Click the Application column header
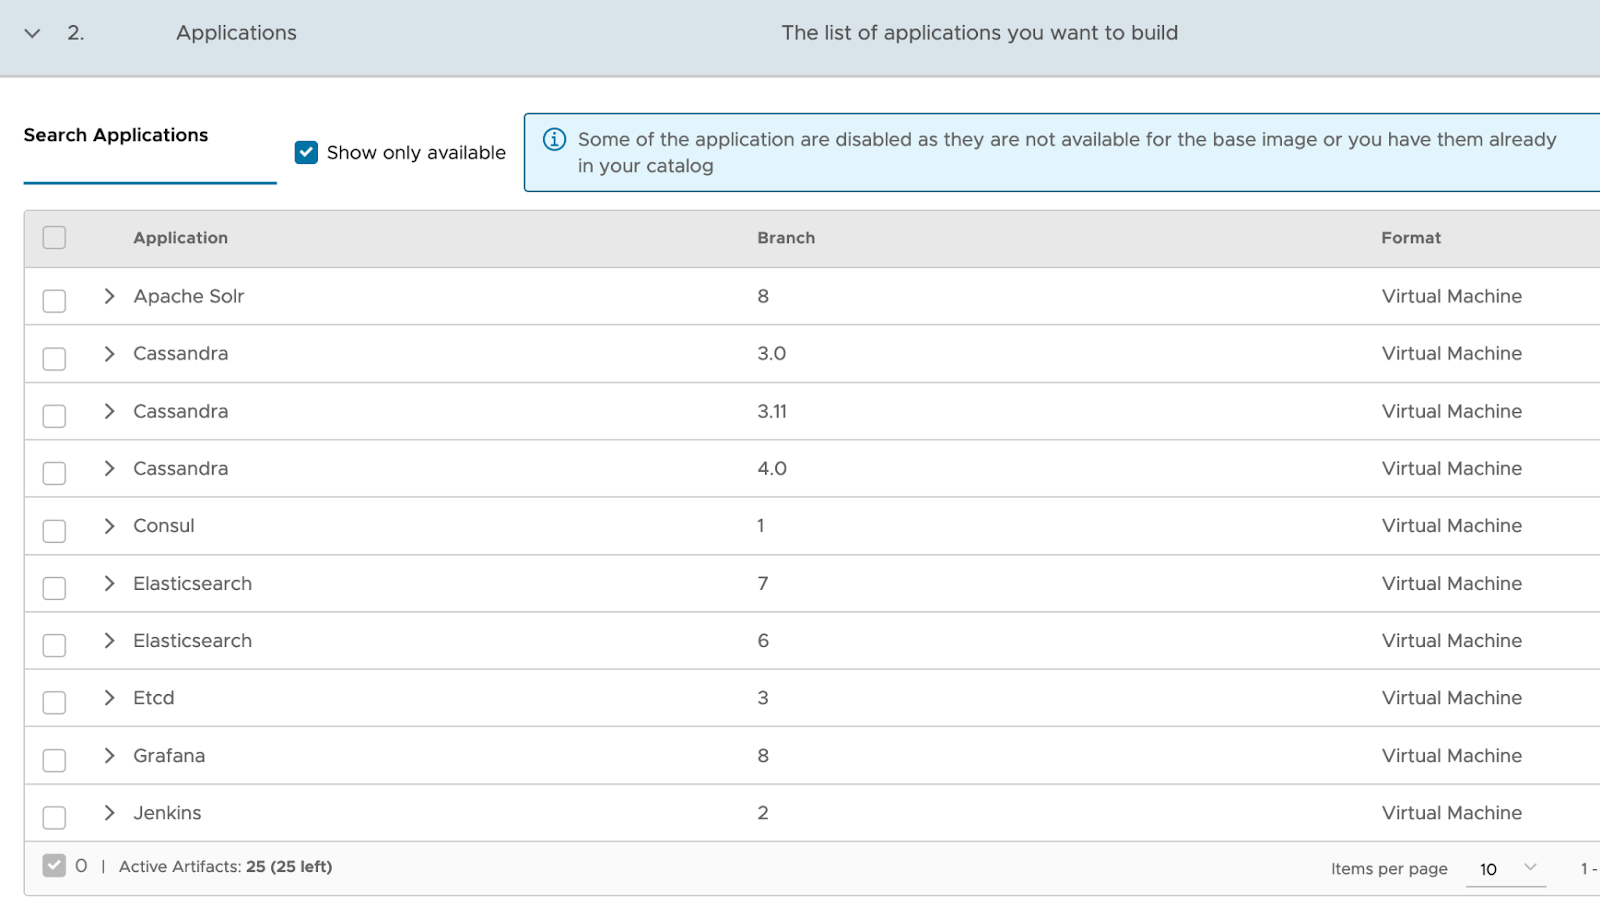 click(x=181, y=238)
